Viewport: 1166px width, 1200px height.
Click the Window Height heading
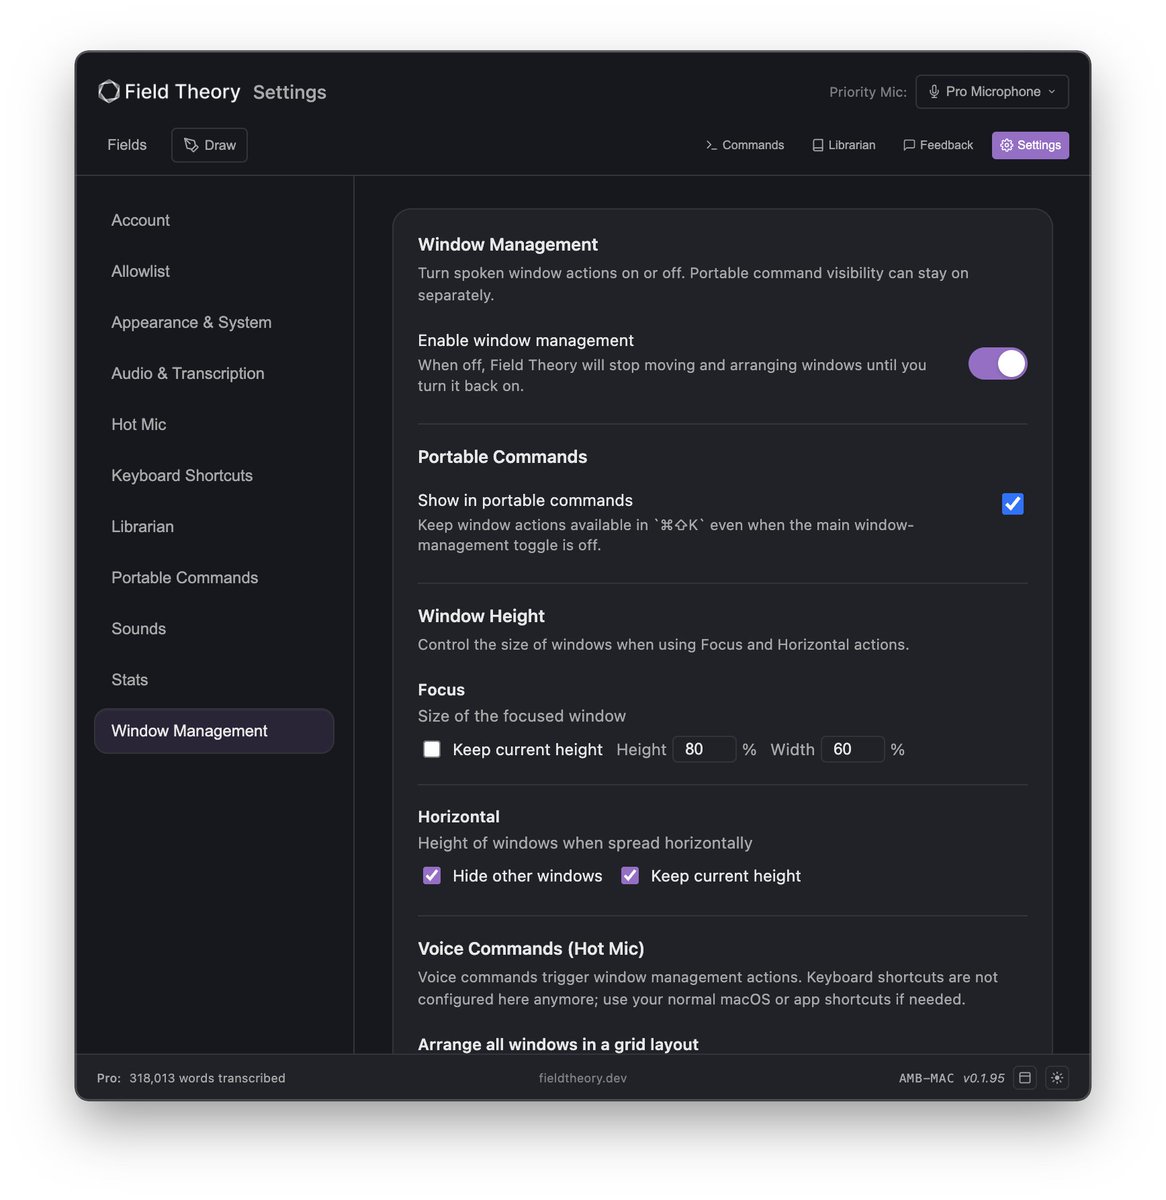coord(481,616)
